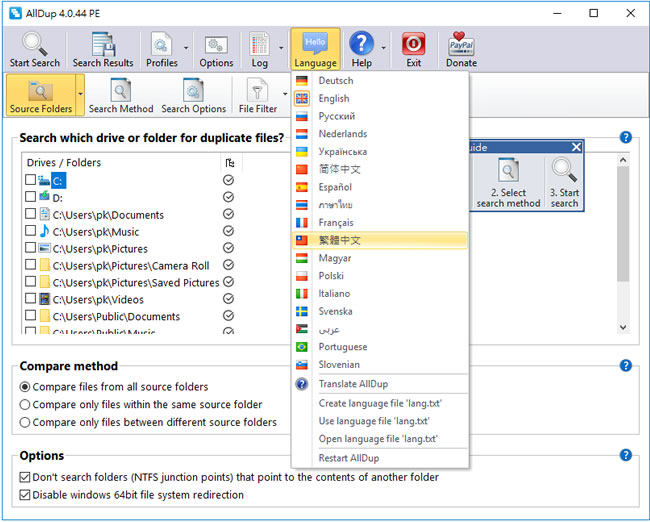650x522 pixels.
Task: Select Compare files from all source folders
Action: [x=25, y=387]
